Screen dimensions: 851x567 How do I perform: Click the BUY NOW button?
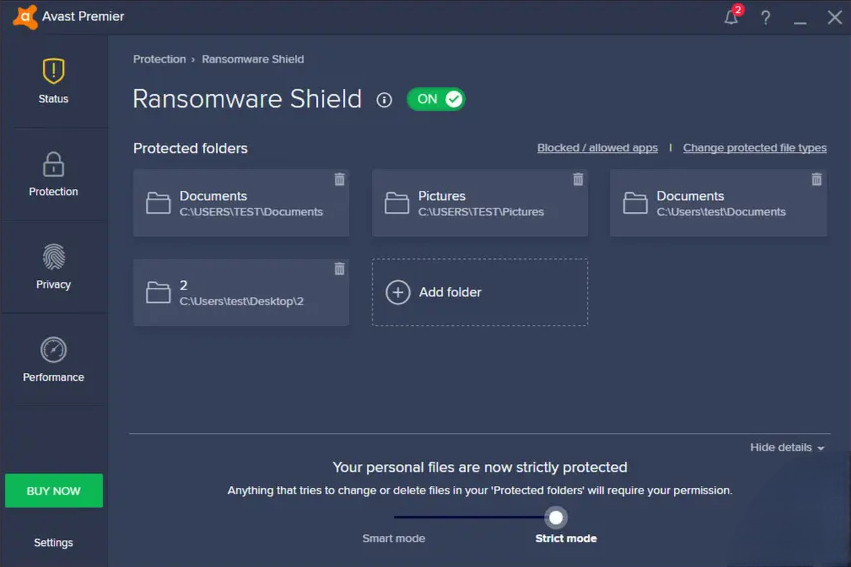tap(54, 490)
